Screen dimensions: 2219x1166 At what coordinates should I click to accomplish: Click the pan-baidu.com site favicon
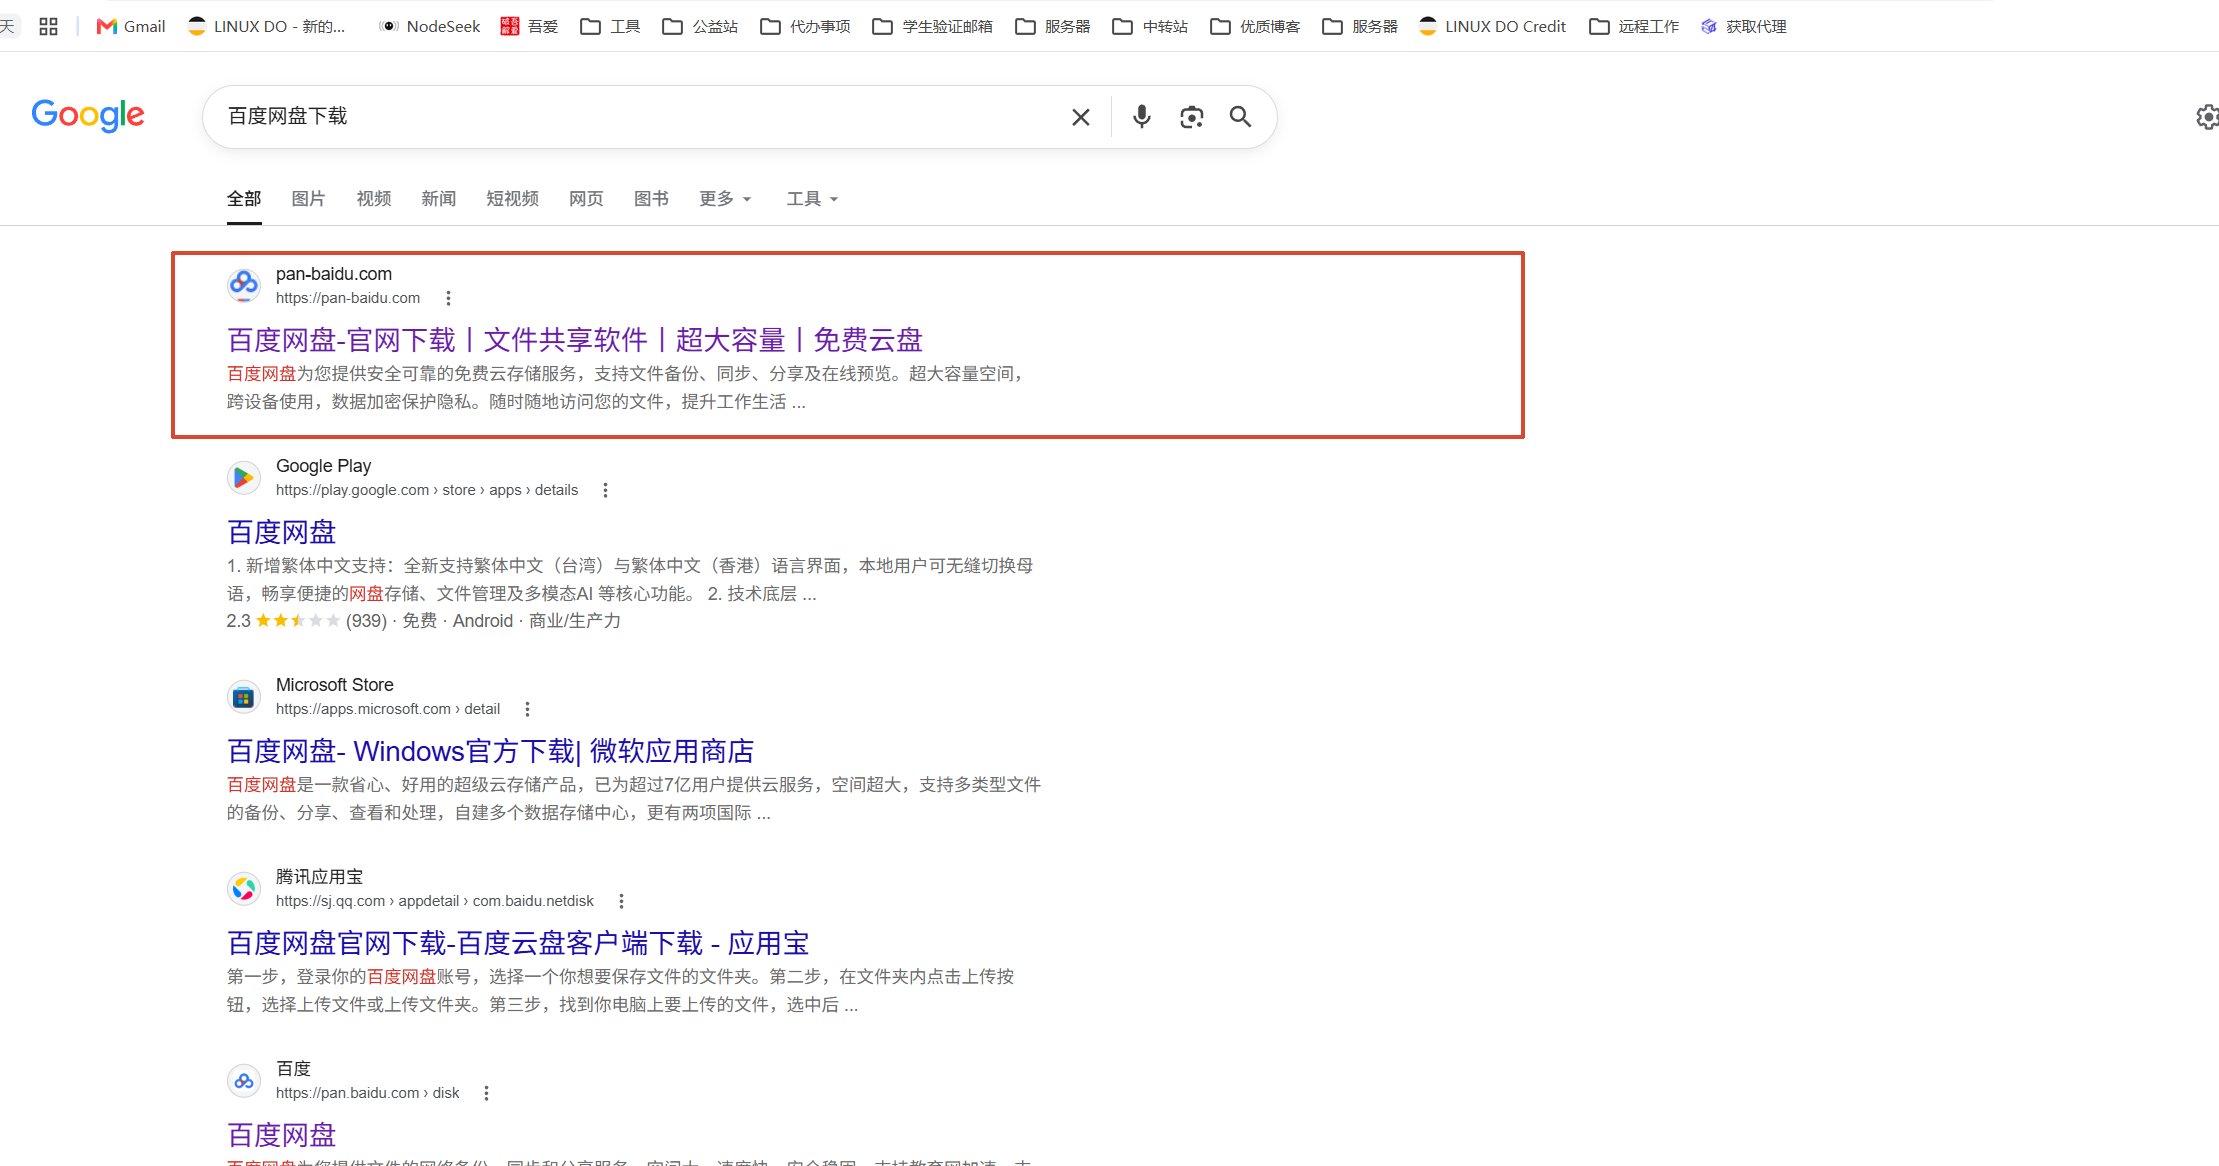[244, 285]
